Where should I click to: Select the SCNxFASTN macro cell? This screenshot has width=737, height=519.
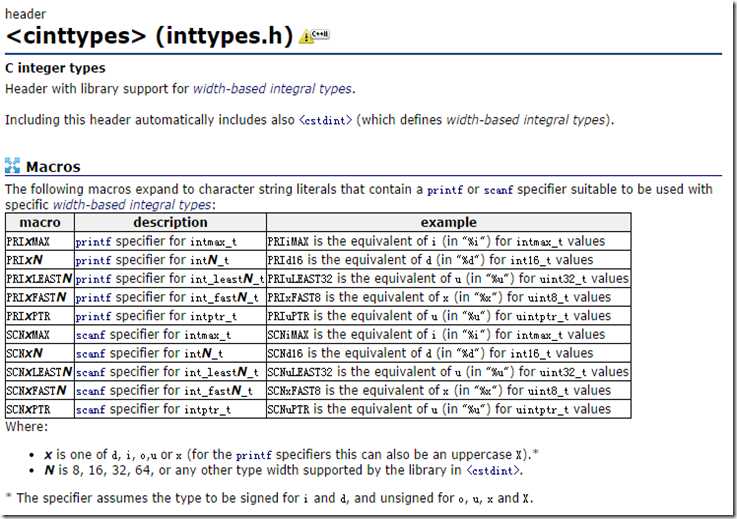tap(40, 391)
